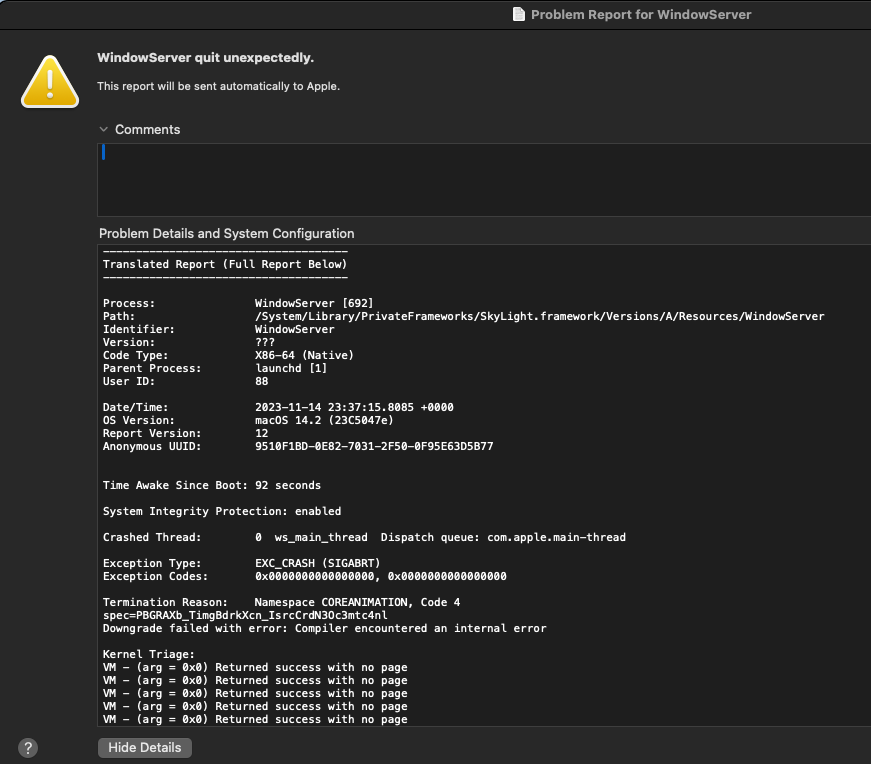This screenshot has height=764, width=871.
Task: Click 'This report will be sent automatically to Apple.'
Action: [x=218, y=86]
